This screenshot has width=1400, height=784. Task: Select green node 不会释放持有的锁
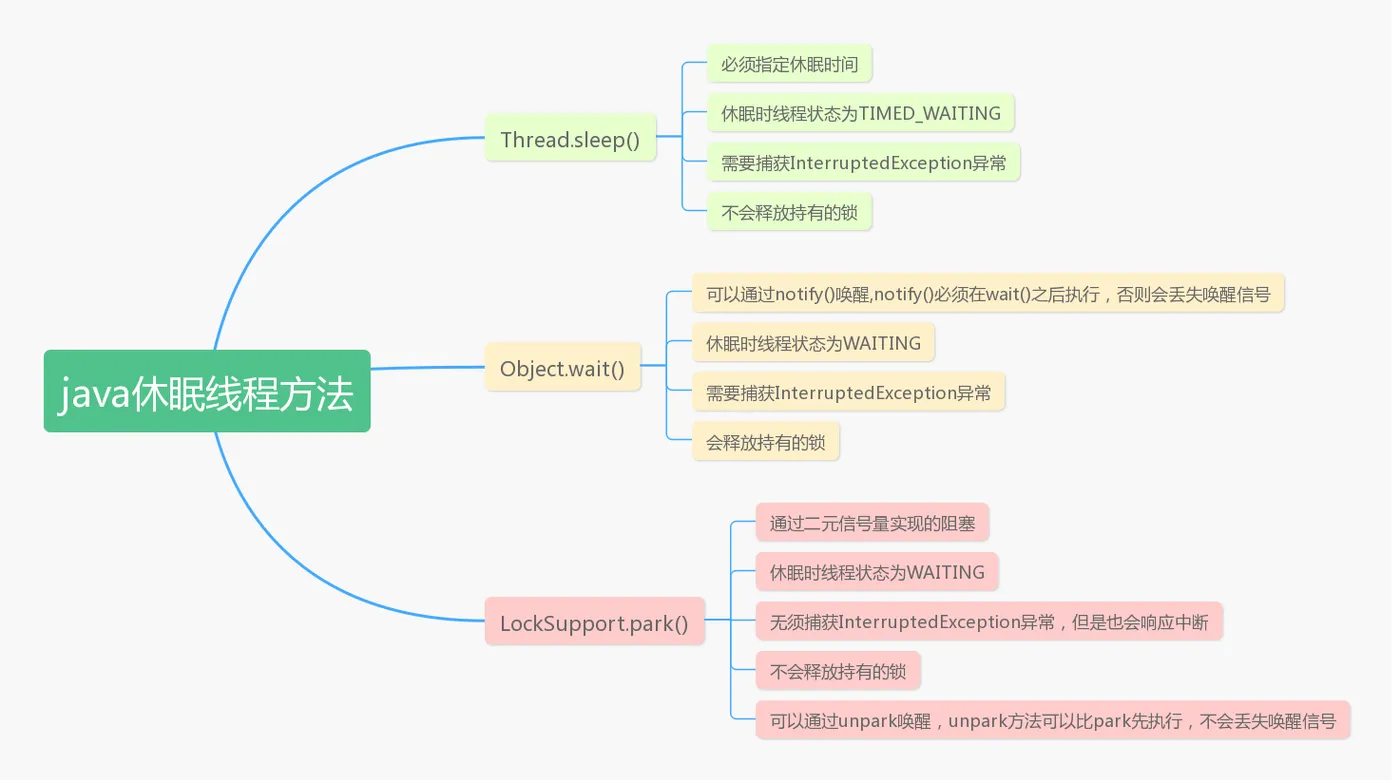coord(789,212)
